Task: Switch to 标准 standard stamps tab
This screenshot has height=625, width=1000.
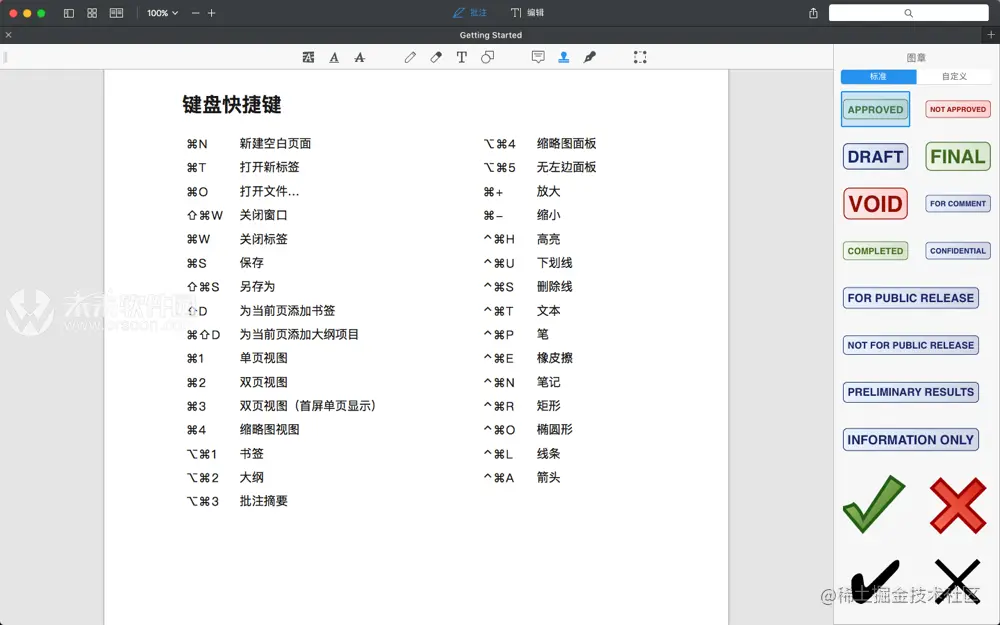Action: pyautogui.click(x=879, y=77)
